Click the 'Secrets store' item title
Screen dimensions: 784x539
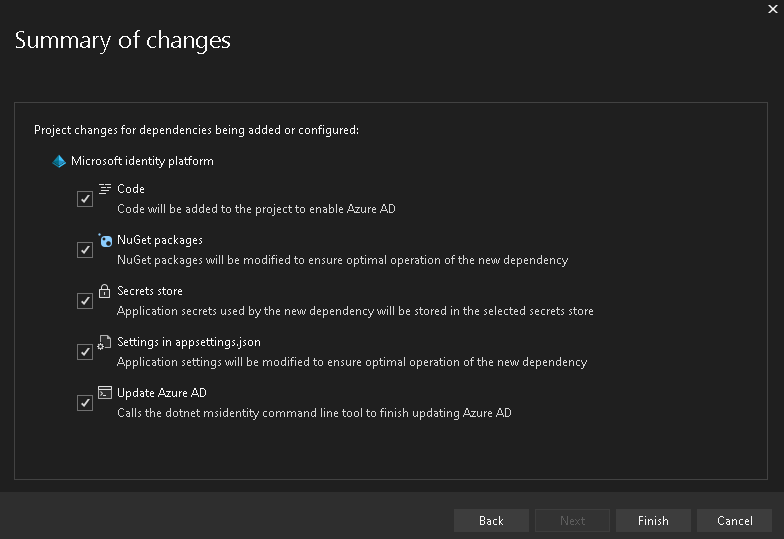click(150, 291)
